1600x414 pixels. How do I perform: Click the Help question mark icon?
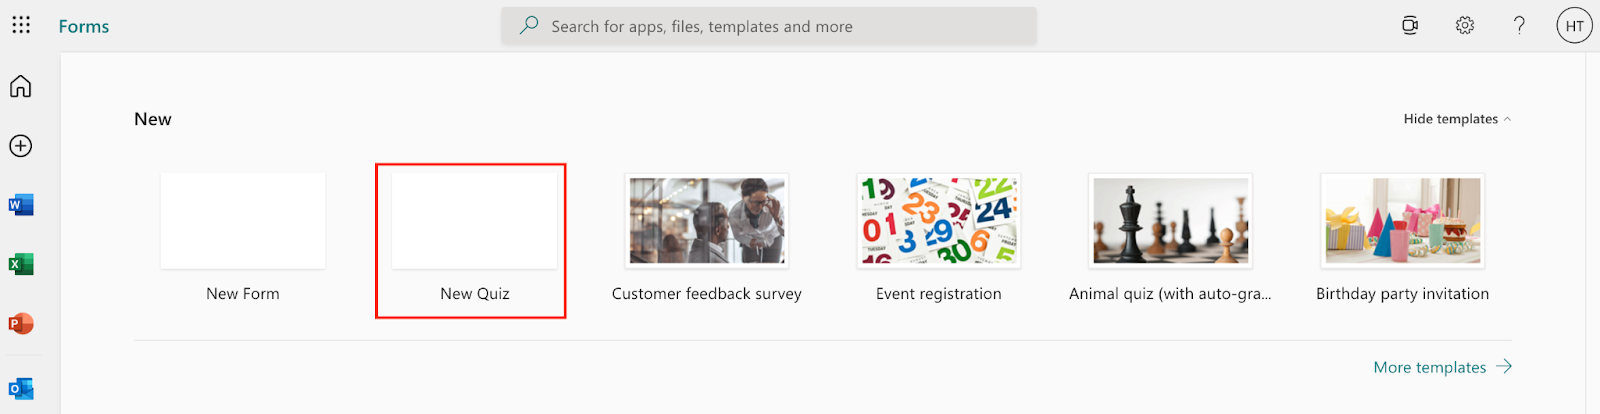(1519, 26)
